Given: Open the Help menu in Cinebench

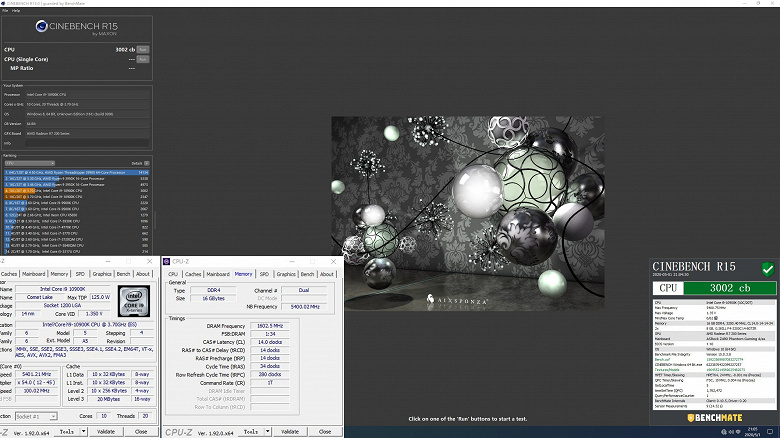Looking at the screenshot, I should point(15,11).
